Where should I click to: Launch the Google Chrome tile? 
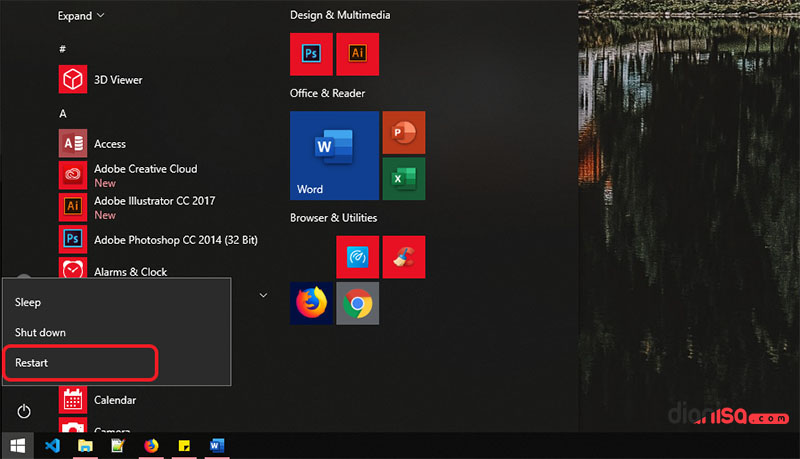point(357,303)
